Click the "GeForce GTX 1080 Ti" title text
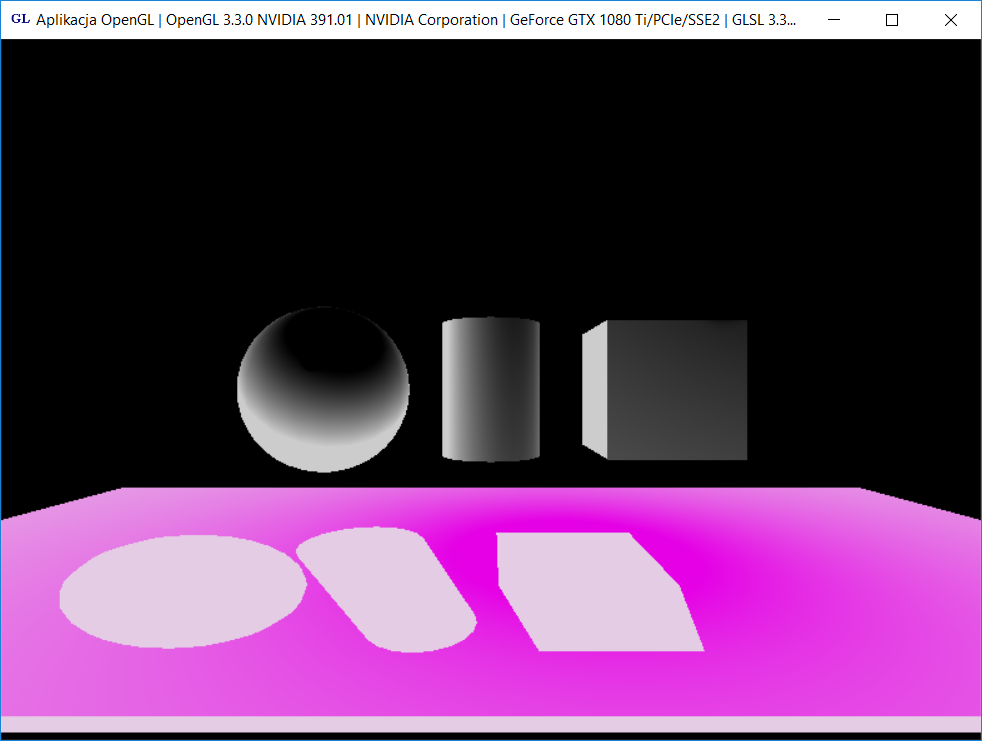The width and height of the screenshot is (982, 741). coord(585,20)
